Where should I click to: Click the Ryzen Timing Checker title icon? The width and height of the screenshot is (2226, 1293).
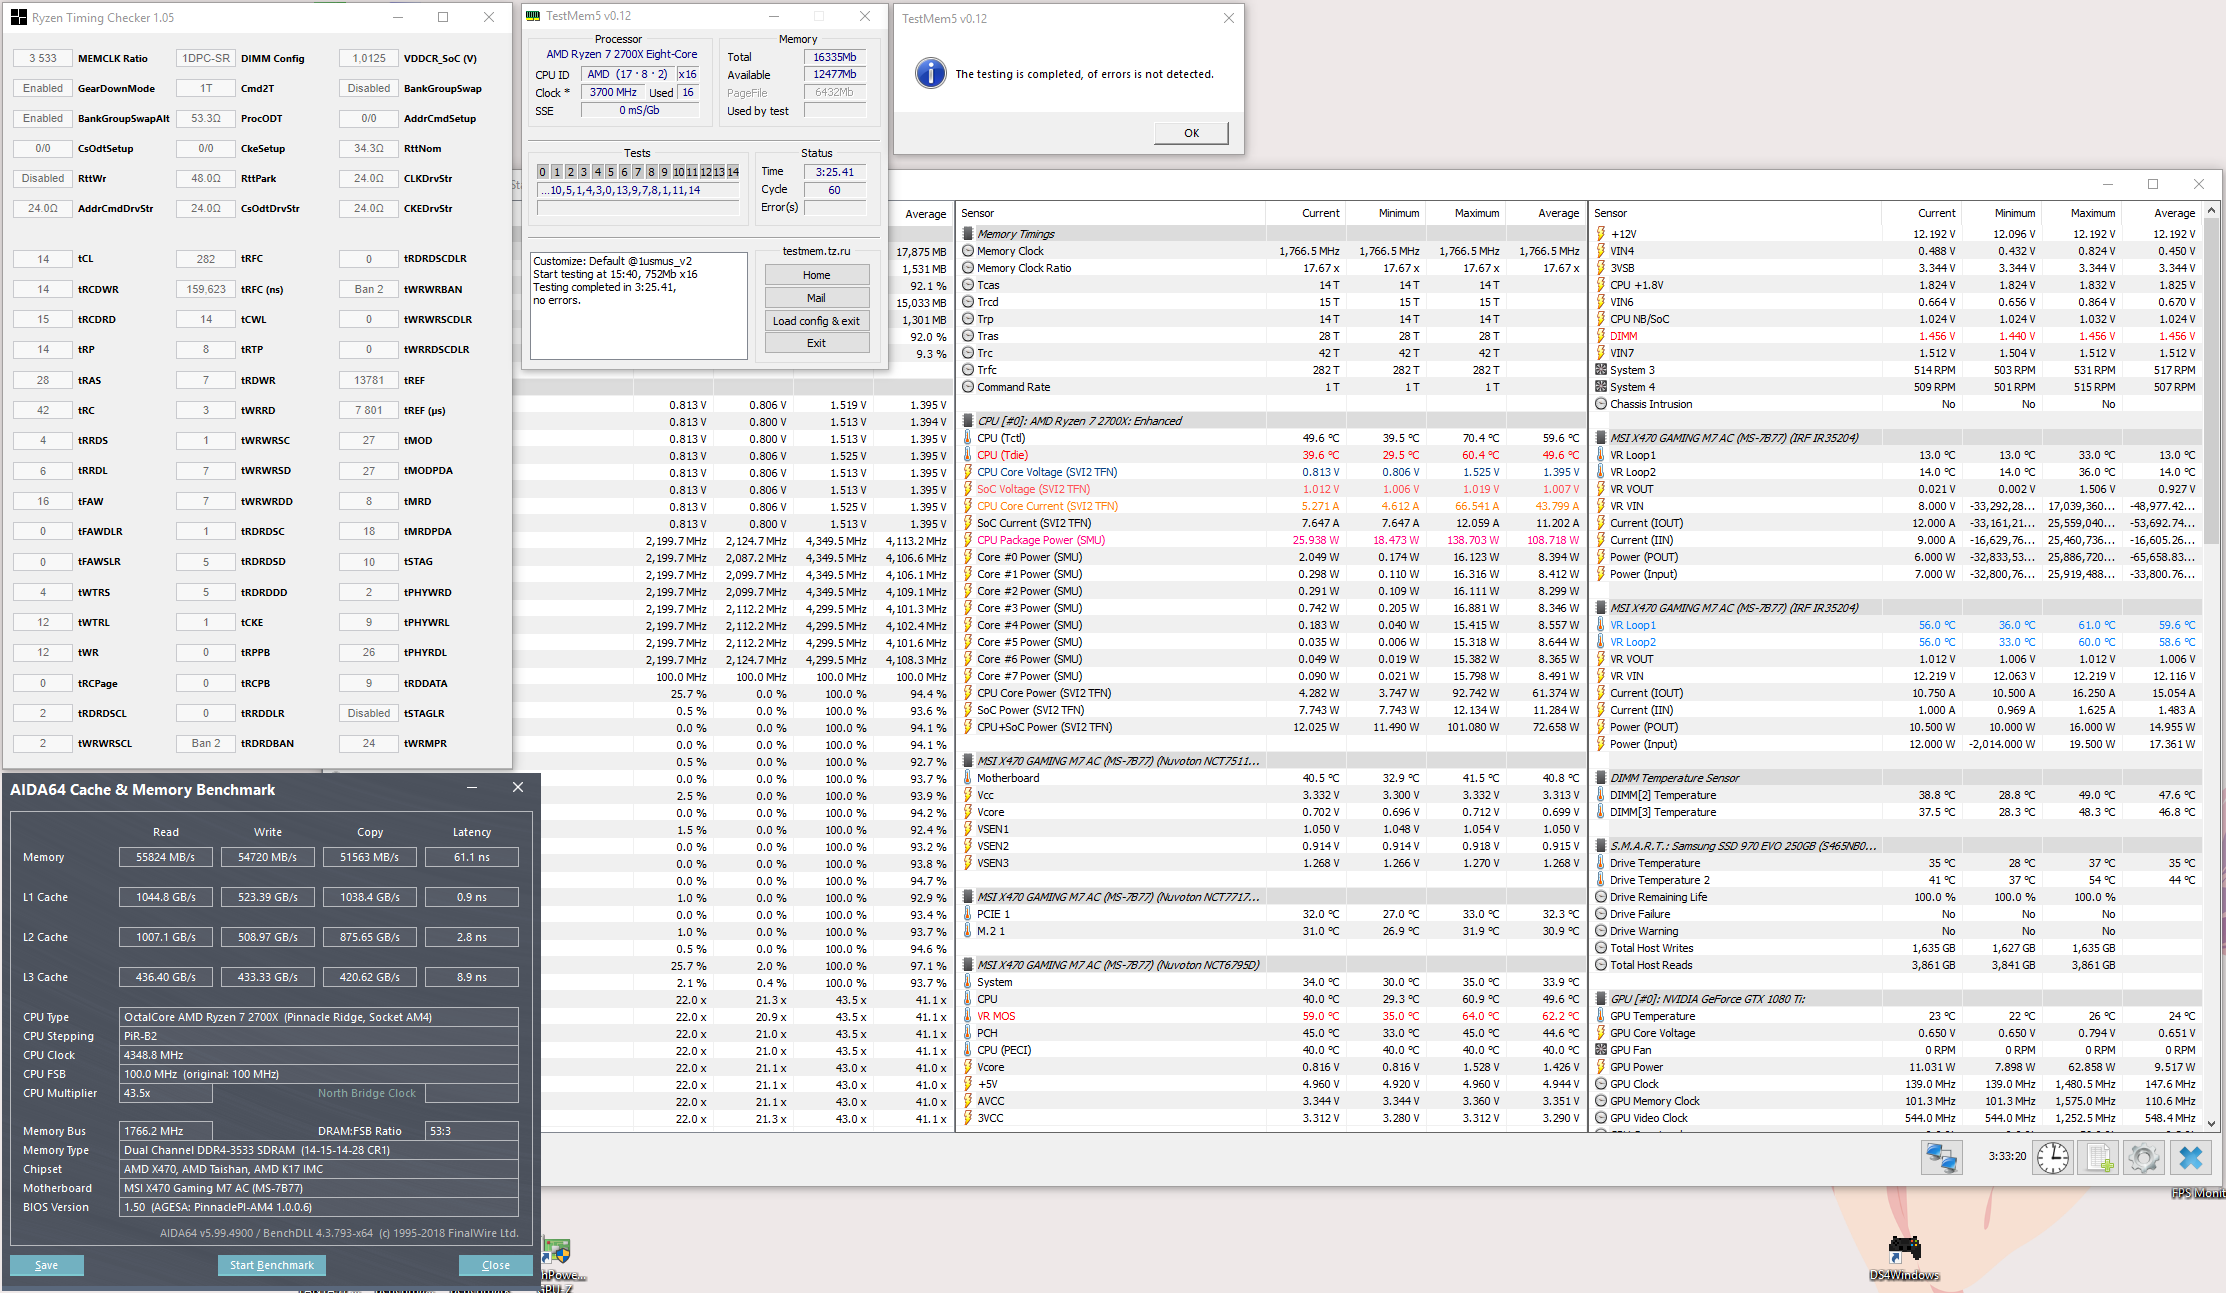coord(18,17)
